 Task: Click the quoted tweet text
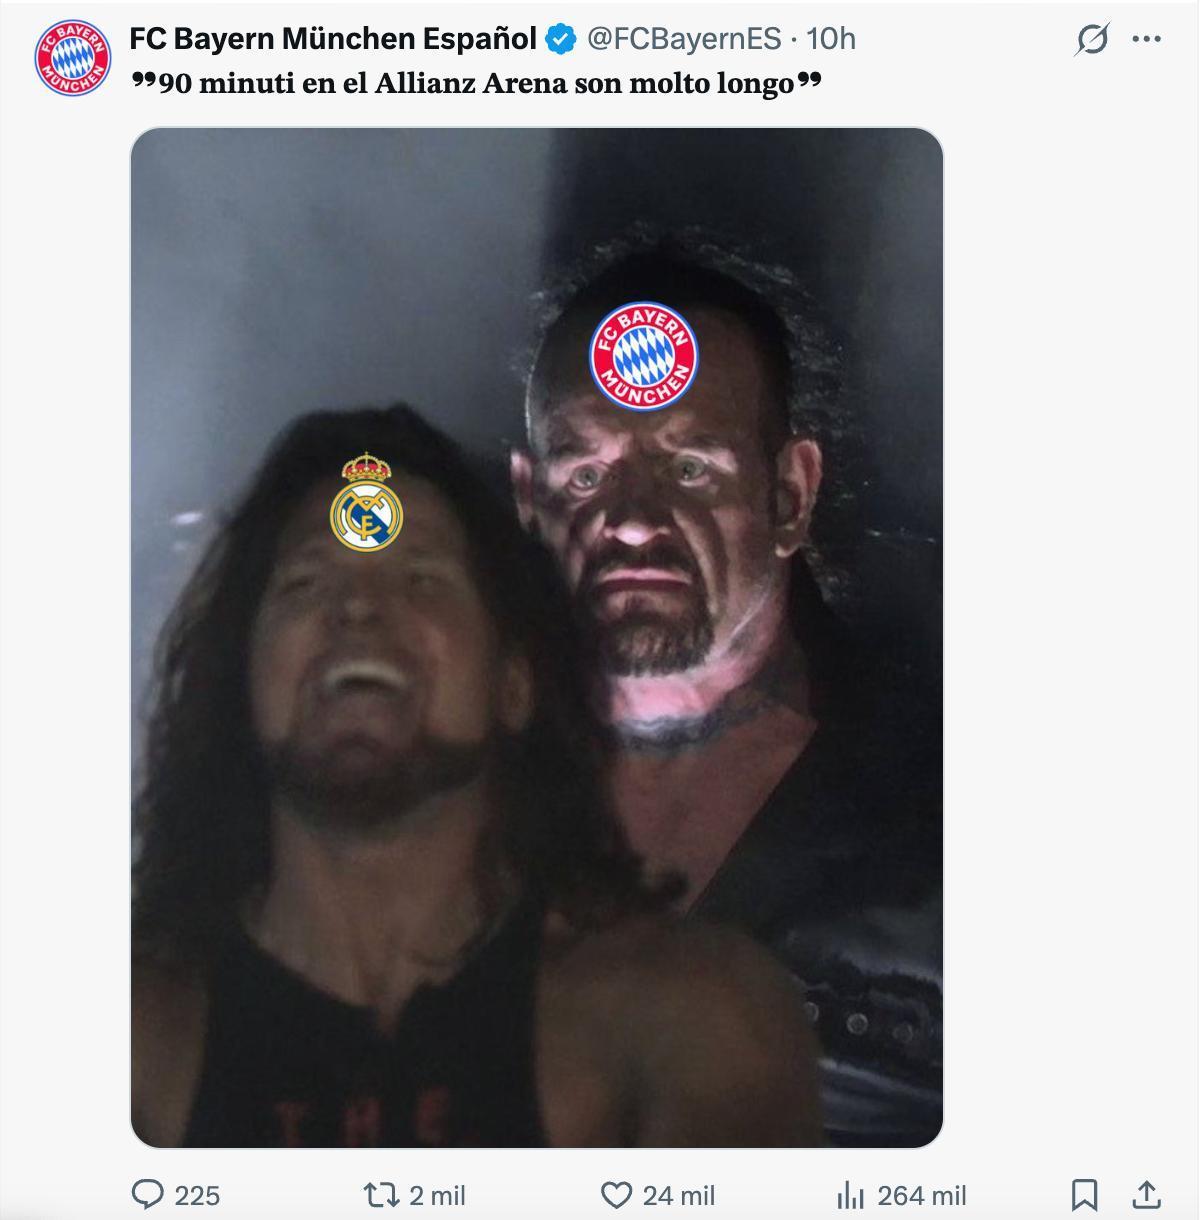point(476,83)
